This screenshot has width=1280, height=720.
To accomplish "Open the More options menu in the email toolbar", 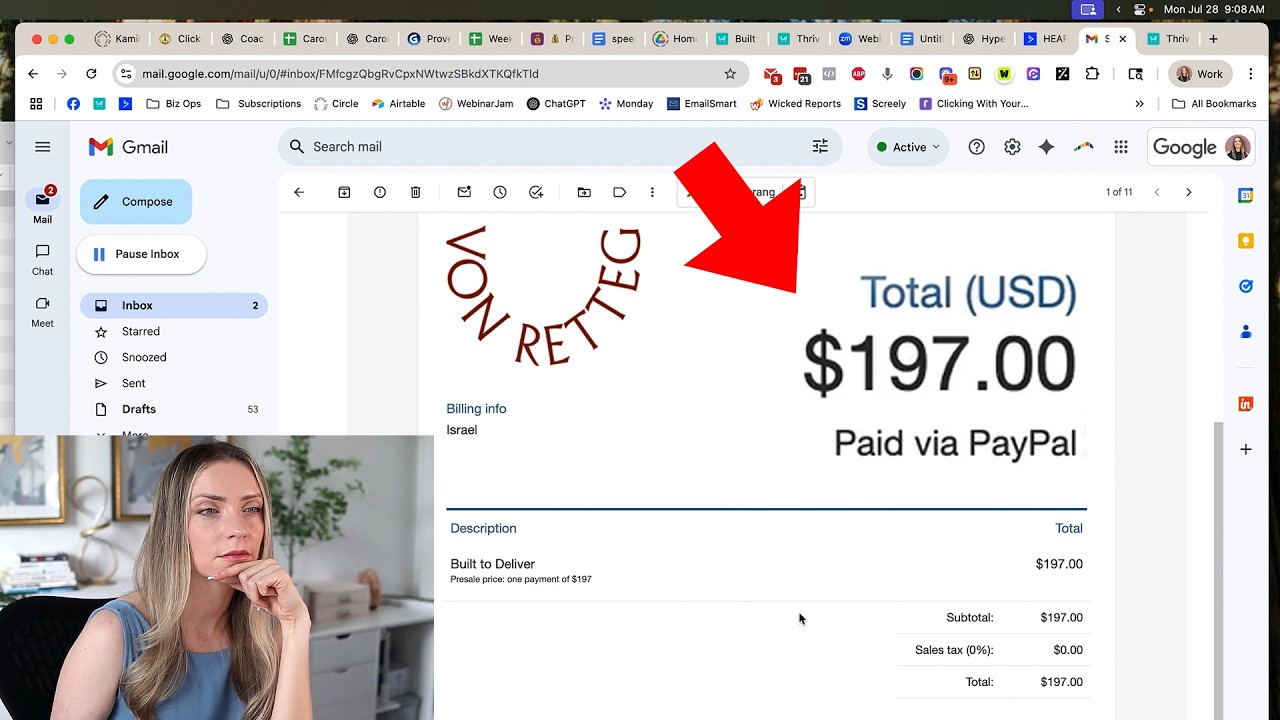I will click(x=652, y=192).
